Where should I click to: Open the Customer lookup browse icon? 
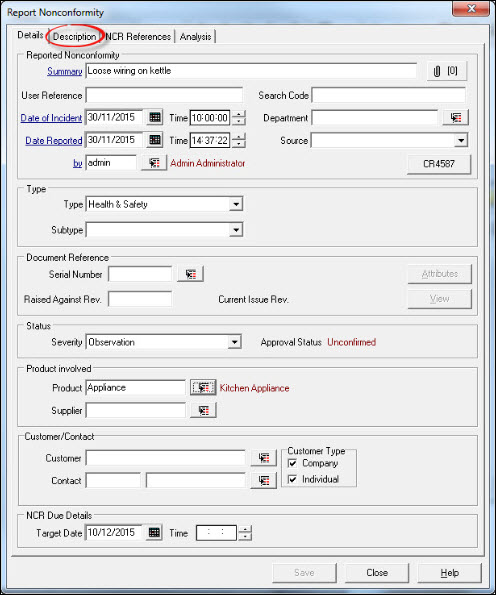[x=263, y=458]
